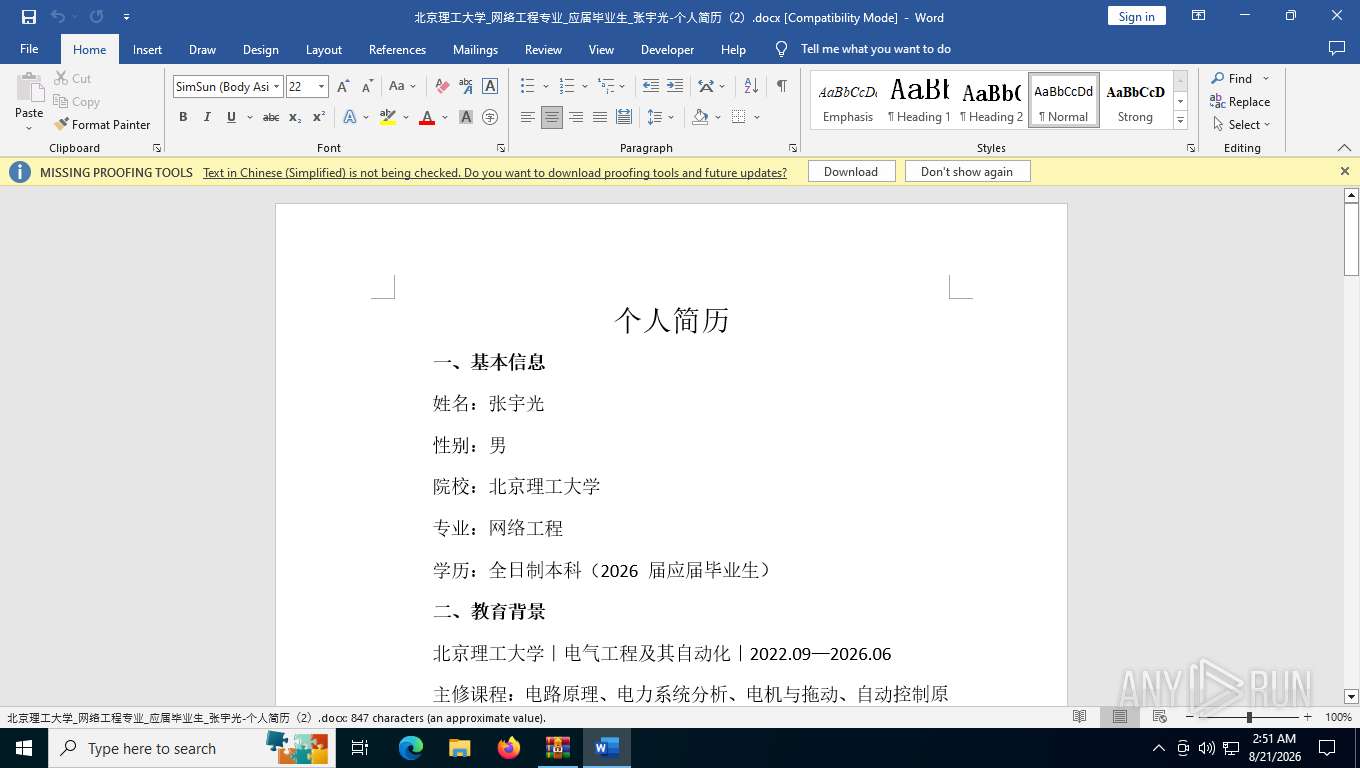Toggle italic formatting
The image size is (1360, 768).
click(x=207, y=118)
